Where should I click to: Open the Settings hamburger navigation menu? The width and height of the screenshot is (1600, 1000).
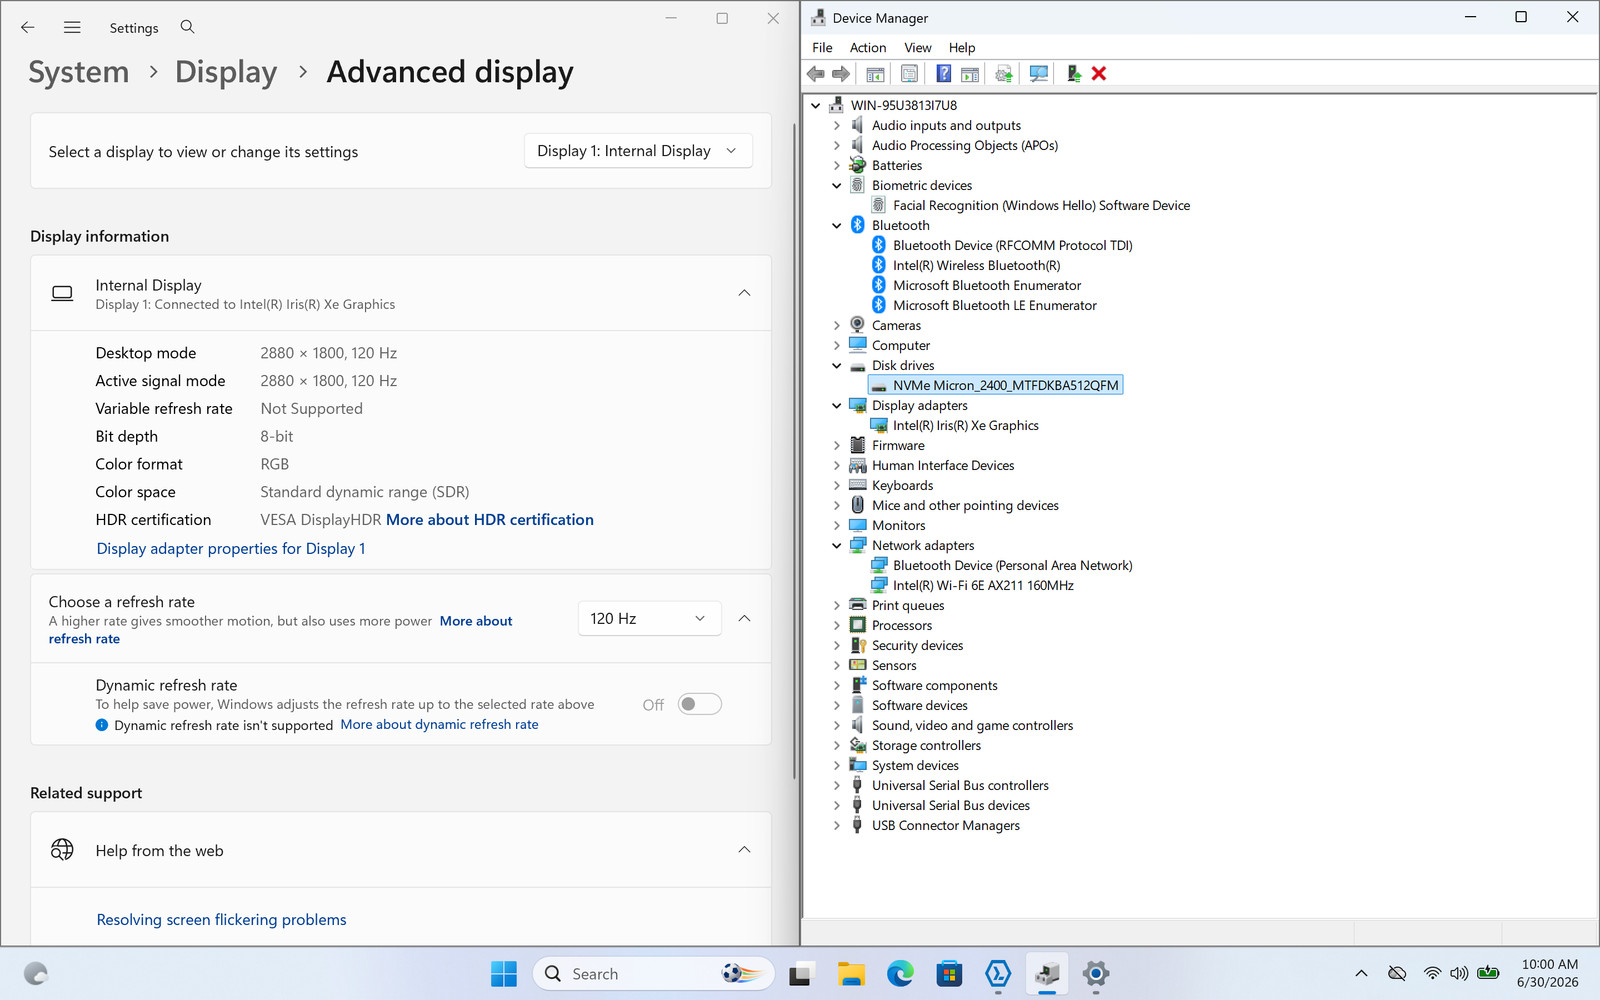coord(72,28)
